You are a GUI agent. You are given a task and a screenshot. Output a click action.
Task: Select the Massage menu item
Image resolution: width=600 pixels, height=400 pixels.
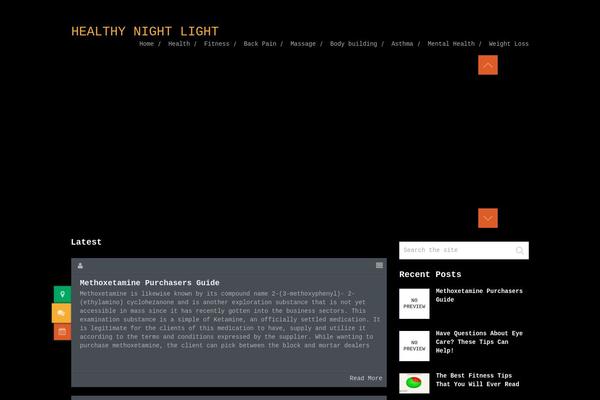pos(303,44)
